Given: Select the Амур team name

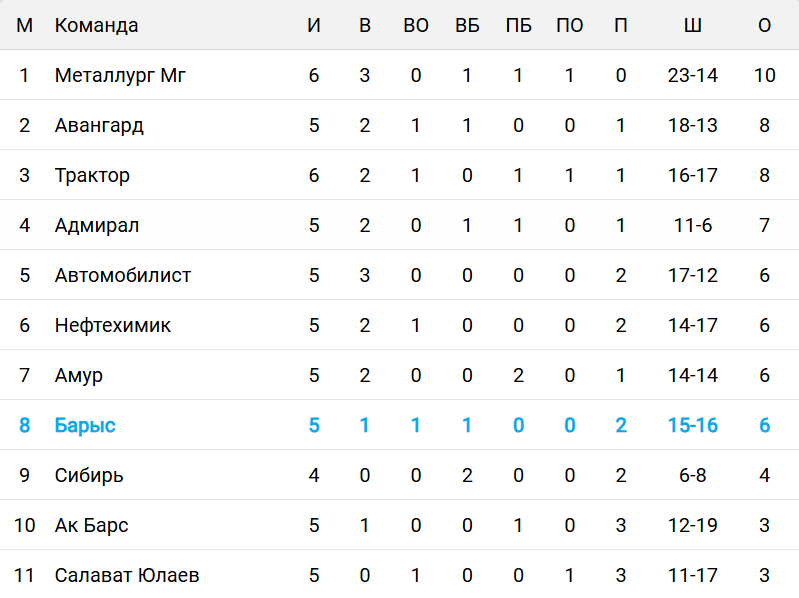Looking at the screenshot, I should pyautogui.click(x=79, y=375).
